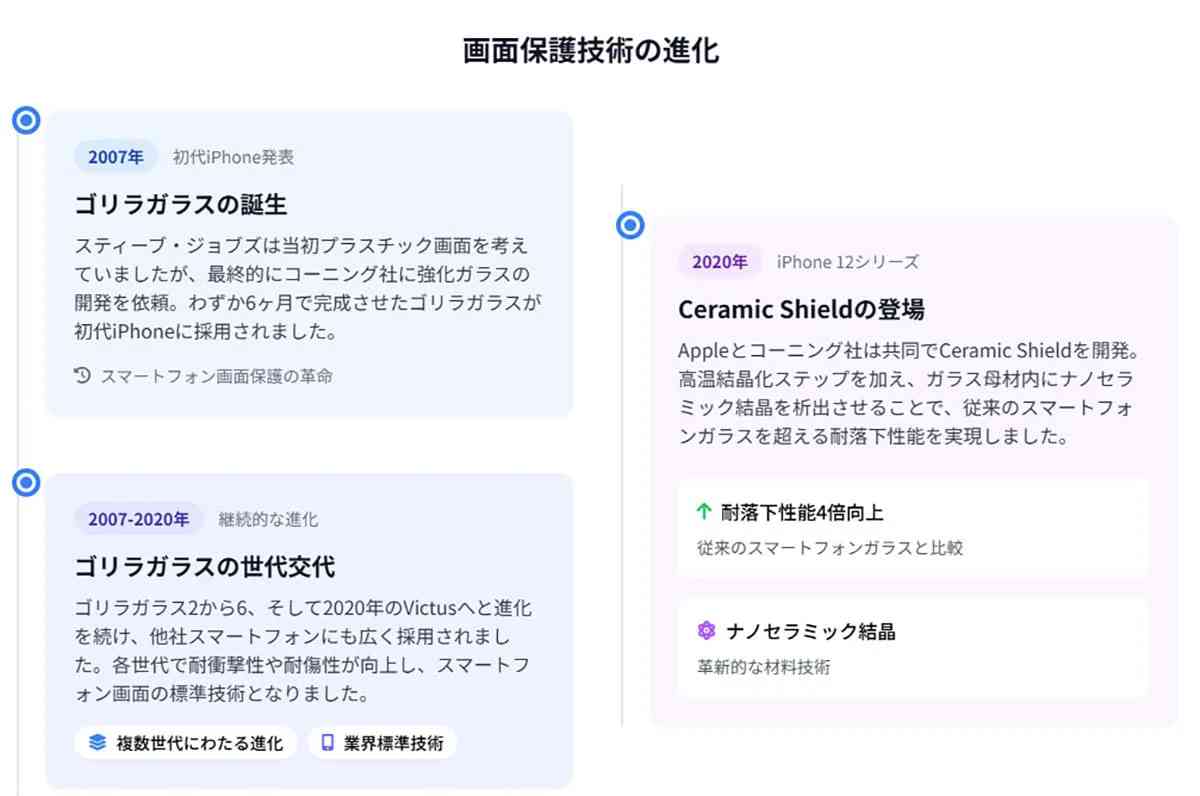1200x796 pixels.
Task: Select the 2007年 year badge
Action: click(x=116, y=157)
